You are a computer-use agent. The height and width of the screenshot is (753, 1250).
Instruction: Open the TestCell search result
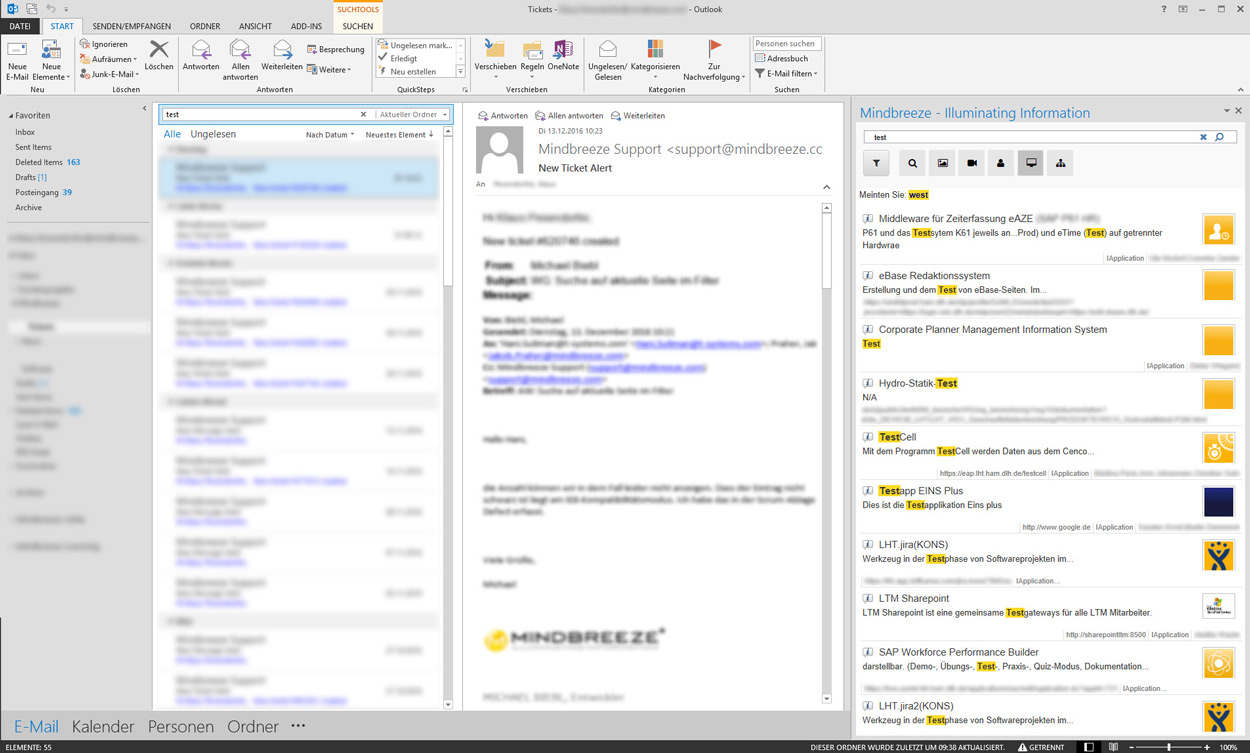pos(897,437)
